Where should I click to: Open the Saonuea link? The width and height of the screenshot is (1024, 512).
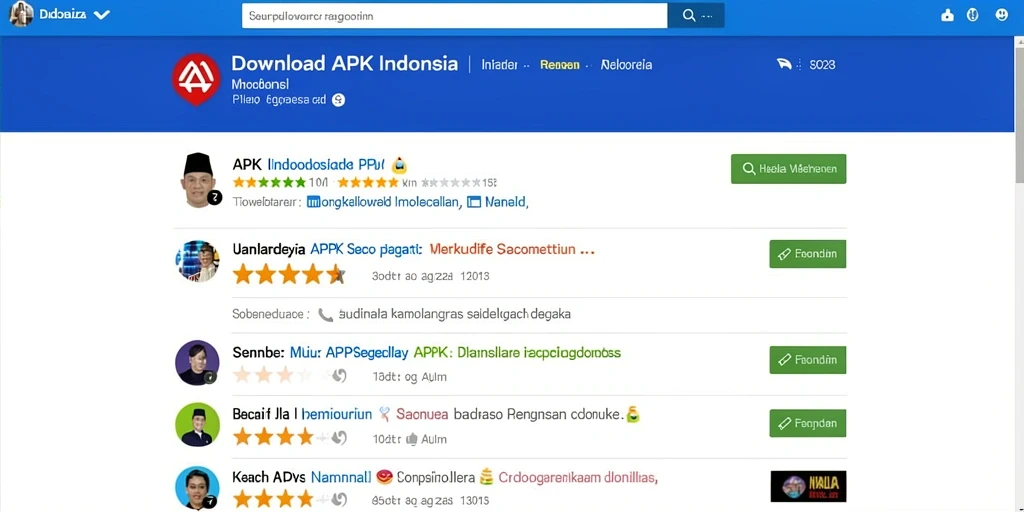coord(422,414)
